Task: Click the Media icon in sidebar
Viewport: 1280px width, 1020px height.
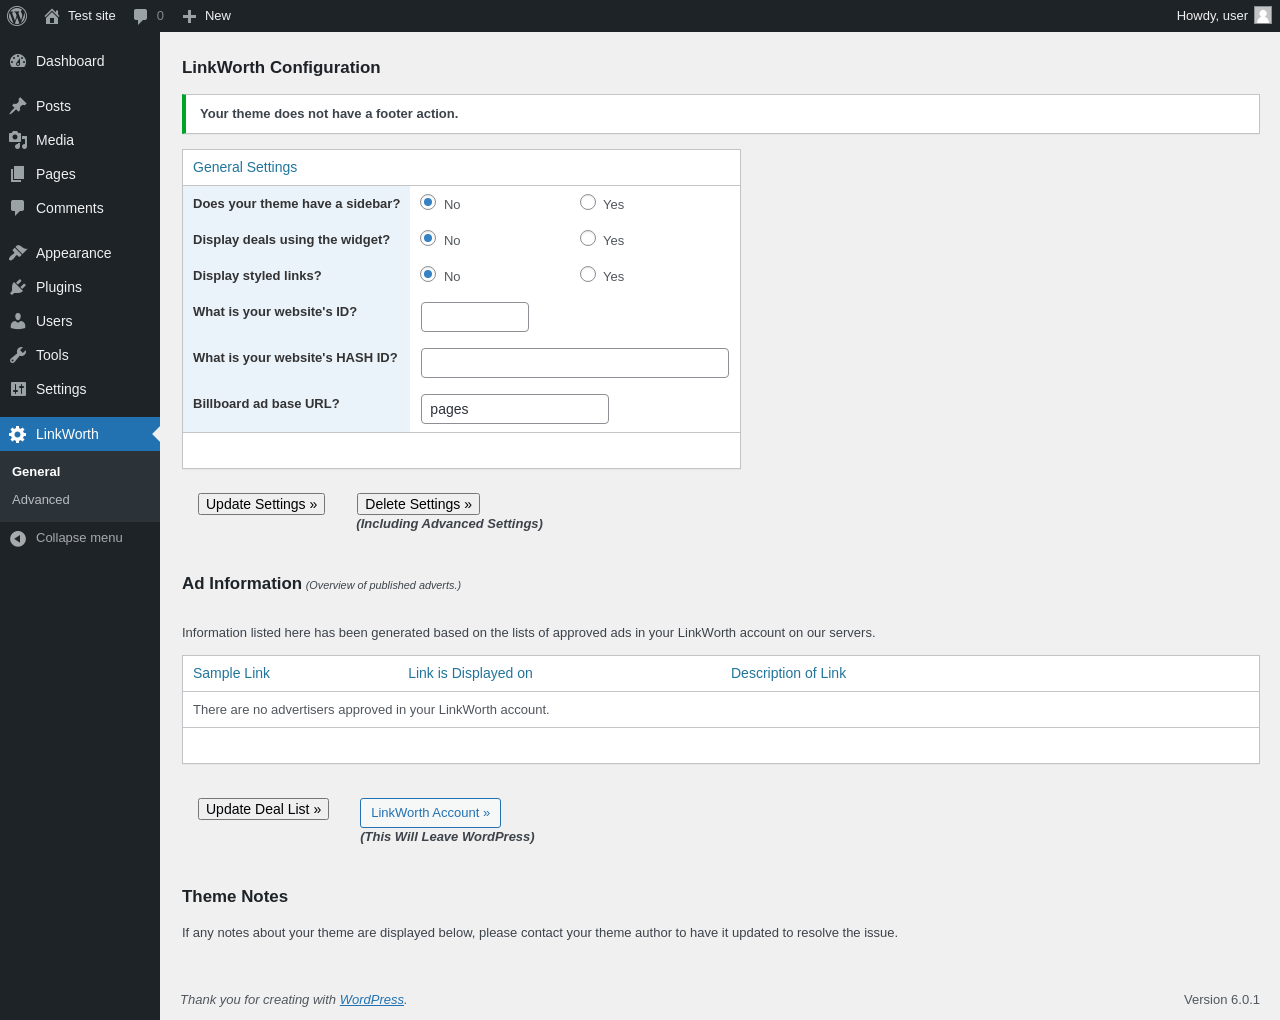Action: pos(18,140)
